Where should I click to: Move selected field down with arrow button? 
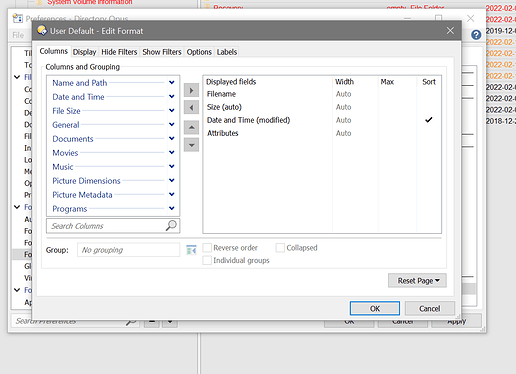191,145
